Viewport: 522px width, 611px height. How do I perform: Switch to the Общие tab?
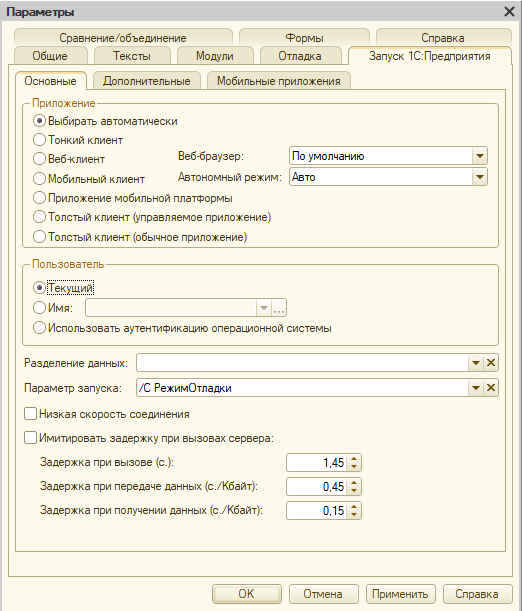pyautogui.click(x=50, y=56)
